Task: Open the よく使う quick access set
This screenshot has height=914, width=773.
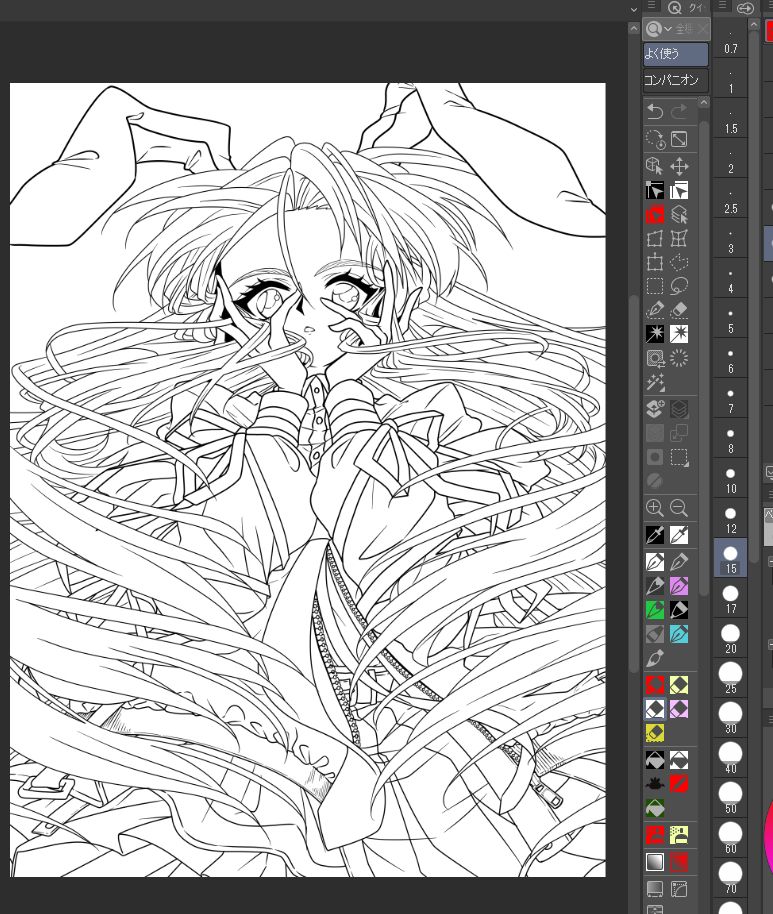Action: tap(676, 54)
